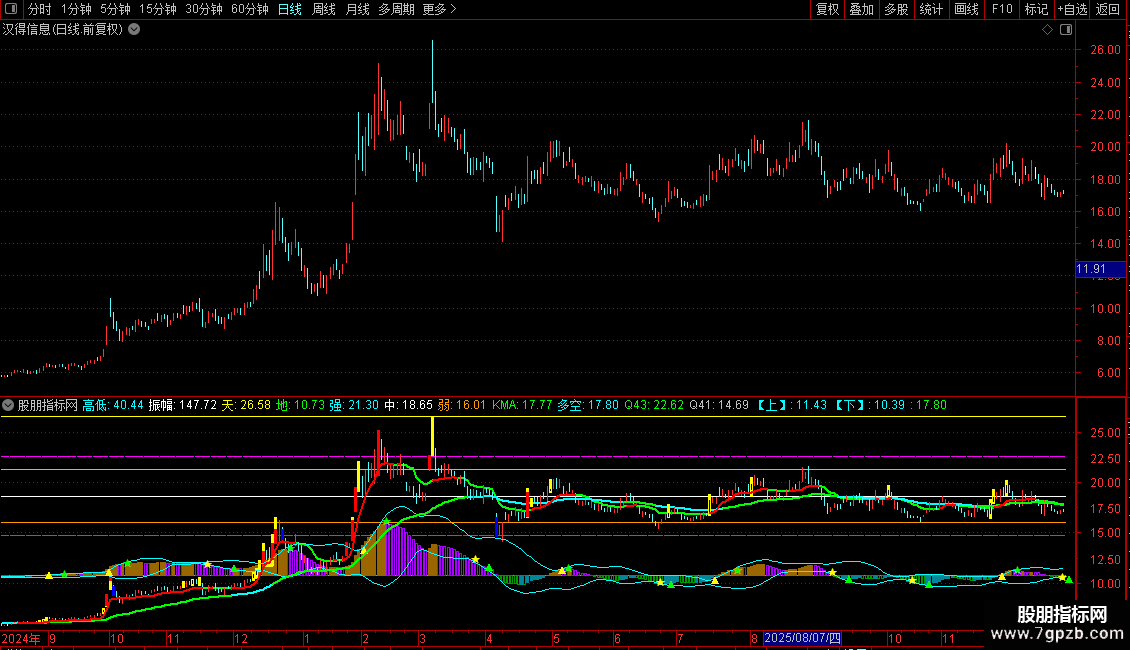The height and width of the screenshot is (650, 1130).
Task: Open the 统计 statistics view
Action: 931,10
